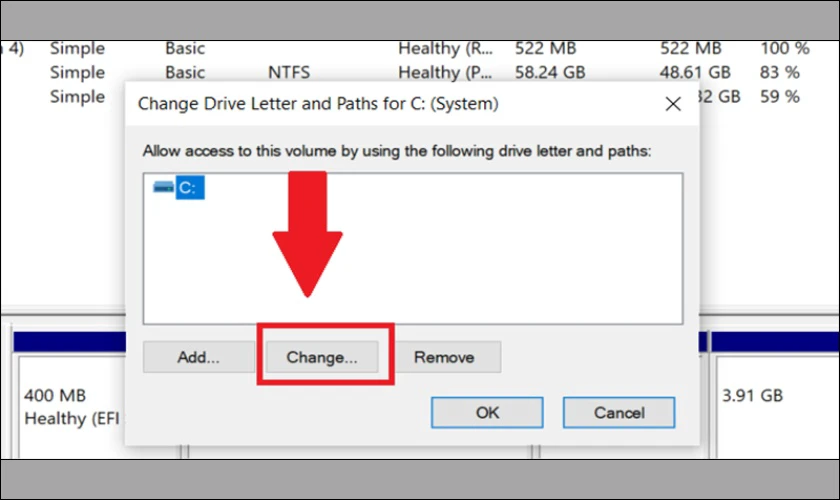Click the 100 % free value
The height and width of the screenshot is (500, 840).
(785, 48)
